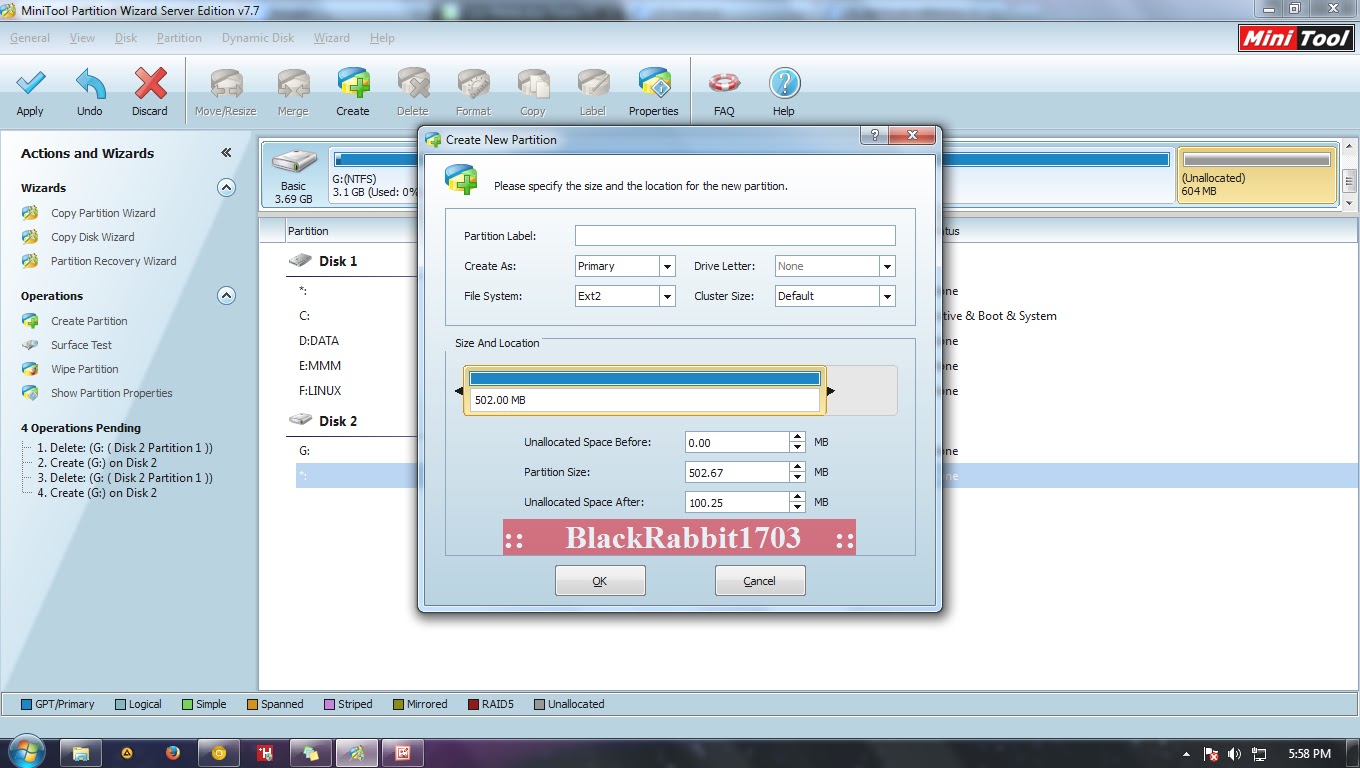Open the Drive Letter dropdown
The height and width of the screenshot is (768, 1360).
coord(886,266)
